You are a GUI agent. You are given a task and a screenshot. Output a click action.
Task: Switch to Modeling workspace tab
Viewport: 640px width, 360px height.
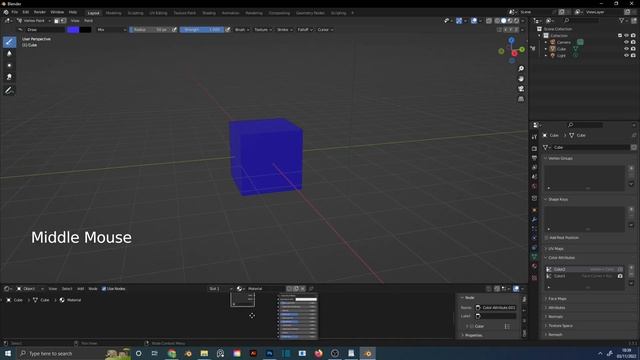[113, 13]
